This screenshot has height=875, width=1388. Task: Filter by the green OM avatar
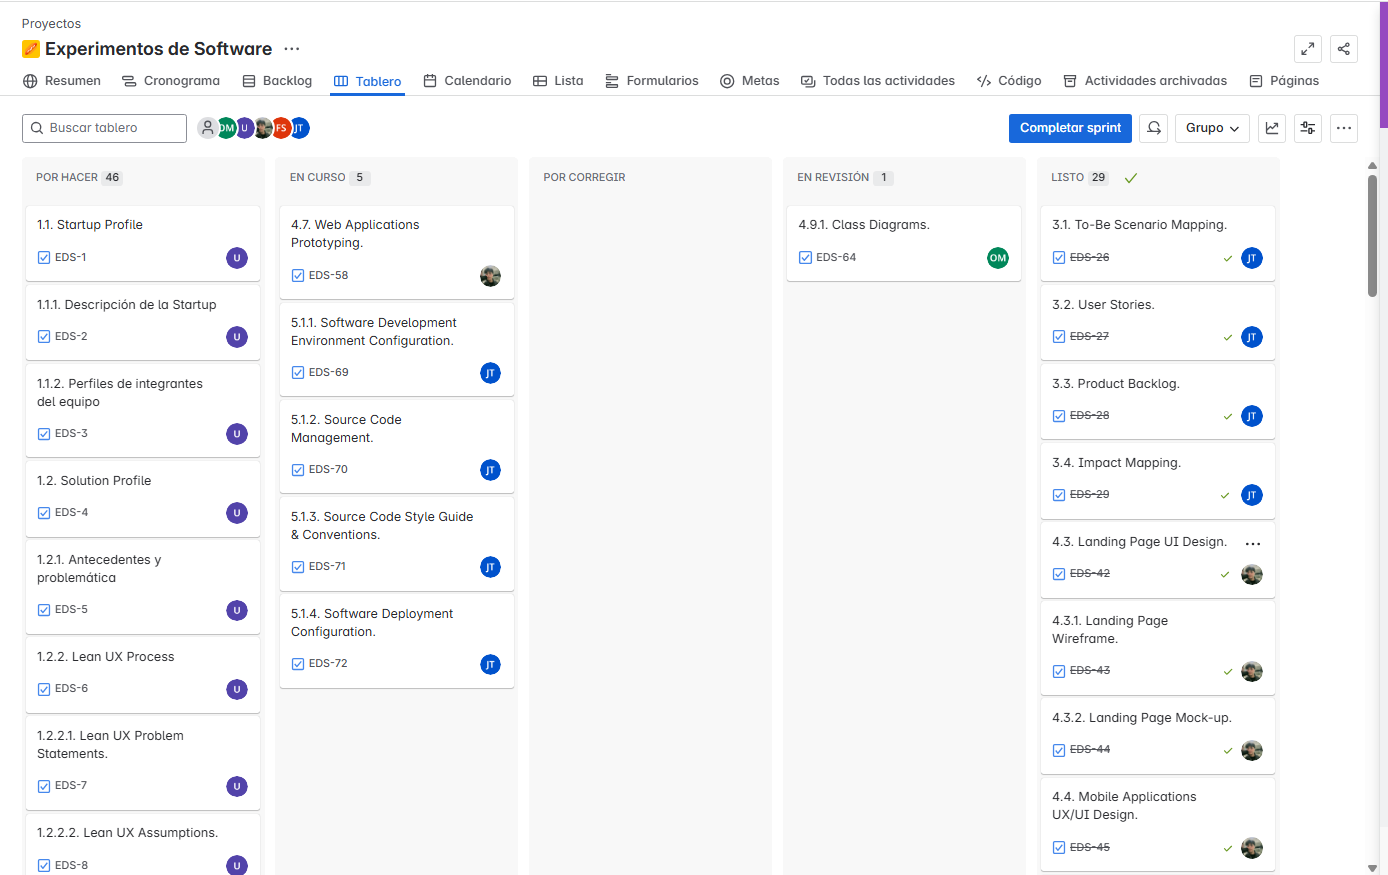tap(227, 128)
